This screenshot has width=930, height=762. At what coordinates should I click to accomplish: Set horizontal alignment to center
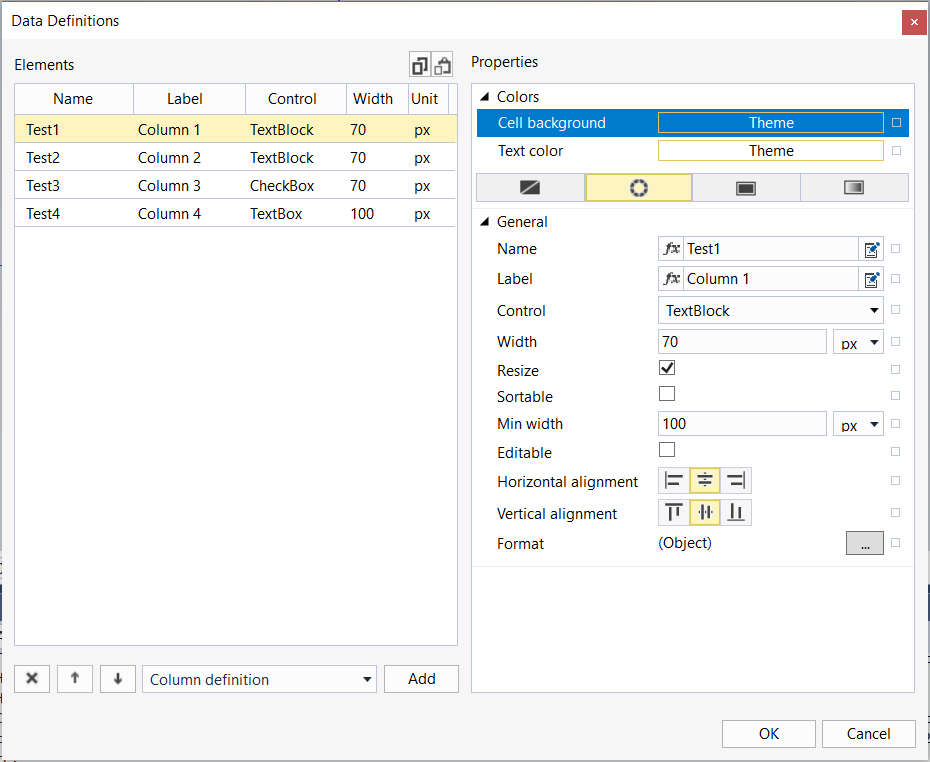(x=705, y=480)
